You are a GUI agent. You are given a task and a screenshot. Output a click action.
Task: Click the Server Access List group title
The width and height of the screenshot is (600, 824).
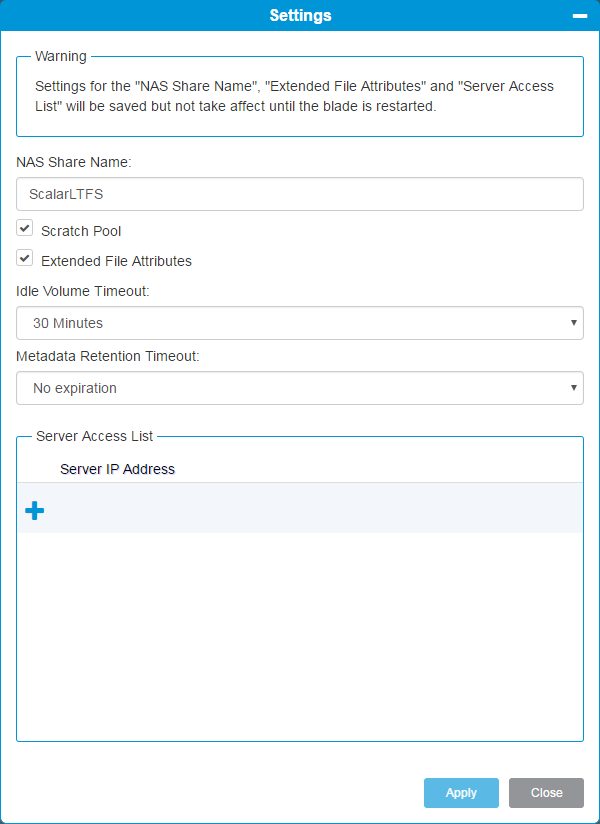coord(94,436)
